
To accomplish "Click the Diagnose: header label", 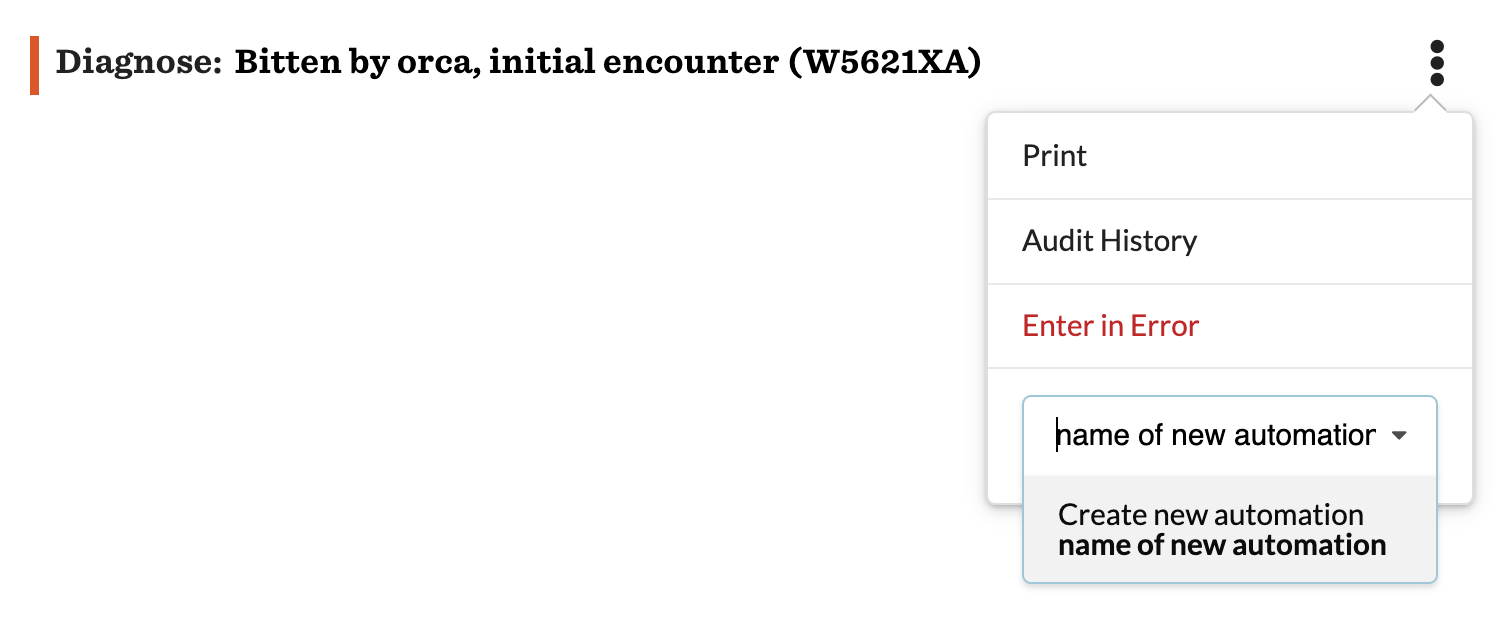I will coord(138,62).
